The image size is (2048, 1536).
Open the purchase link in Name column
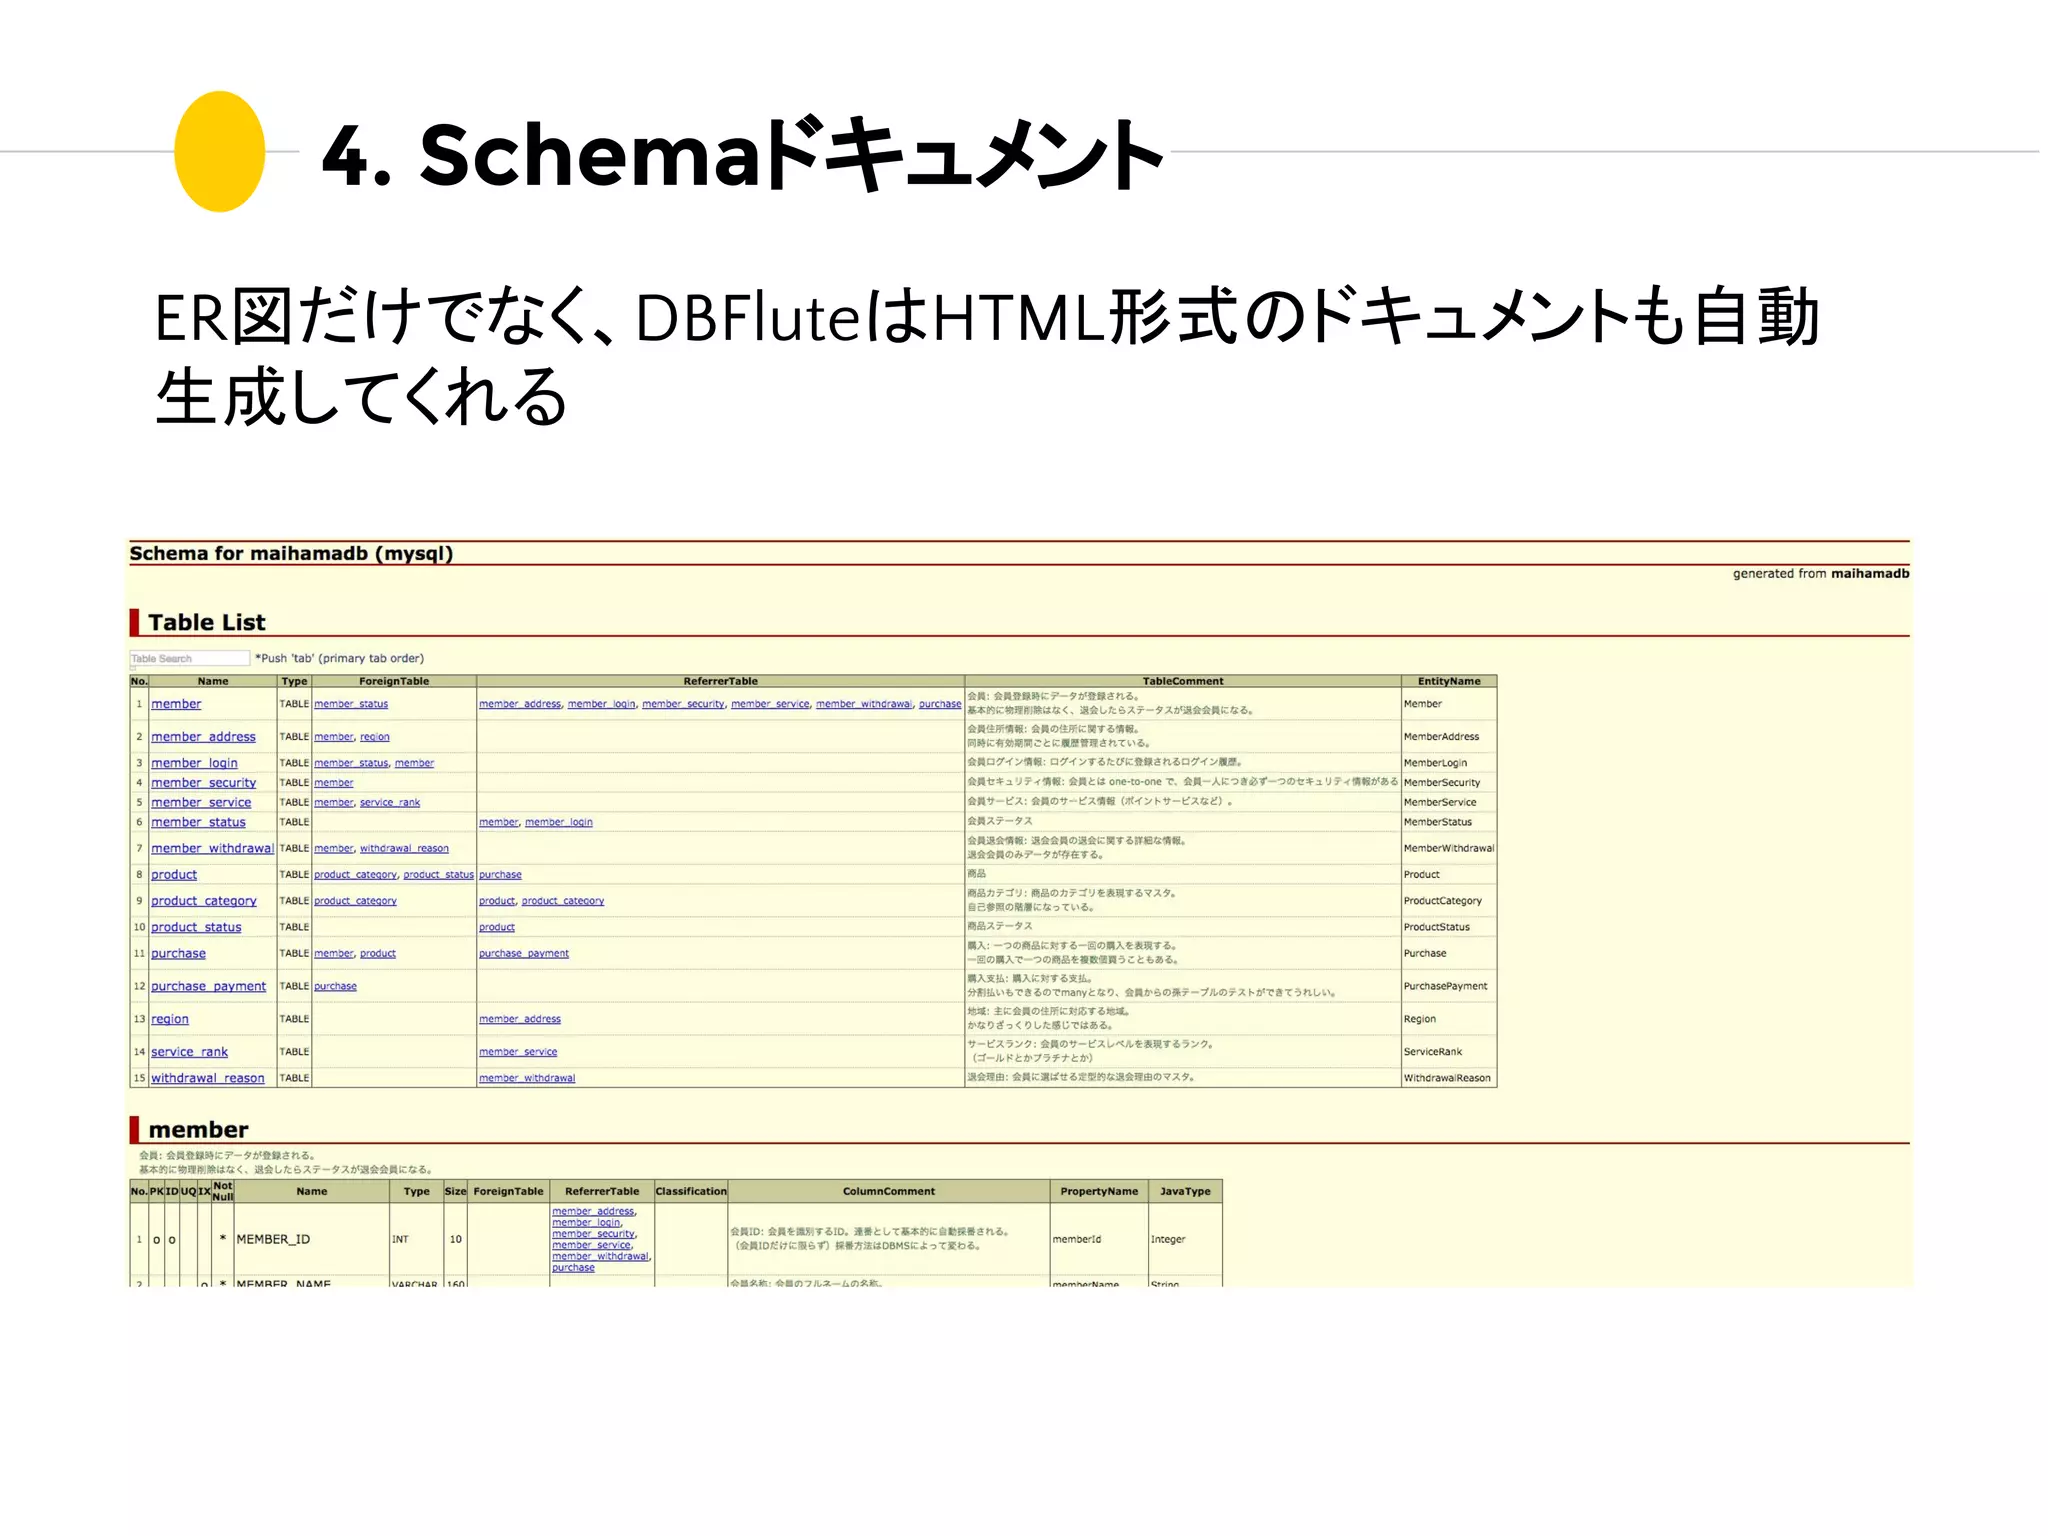[178, 953]
